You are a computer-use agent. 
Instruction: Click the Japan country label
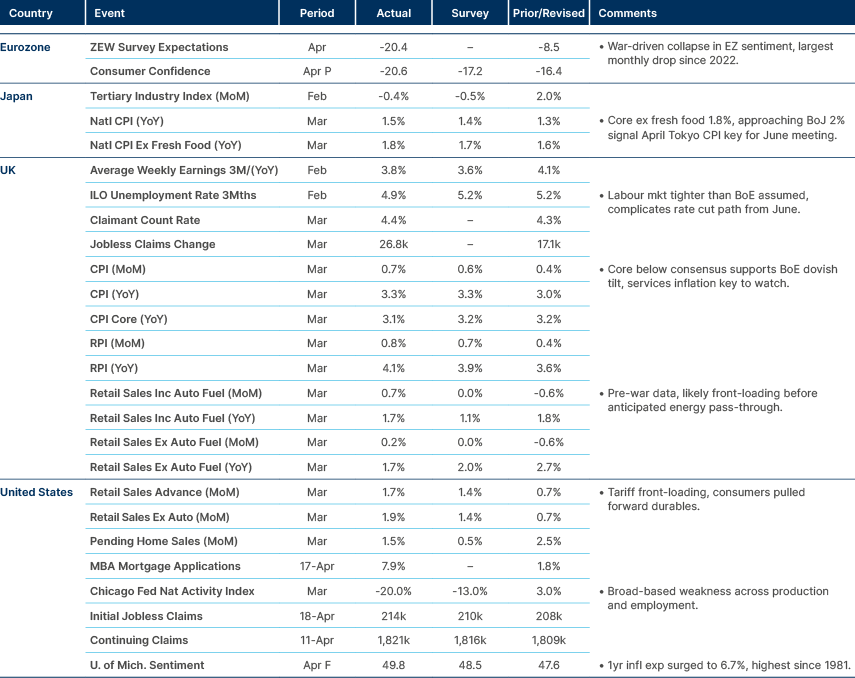pos(15,96)
